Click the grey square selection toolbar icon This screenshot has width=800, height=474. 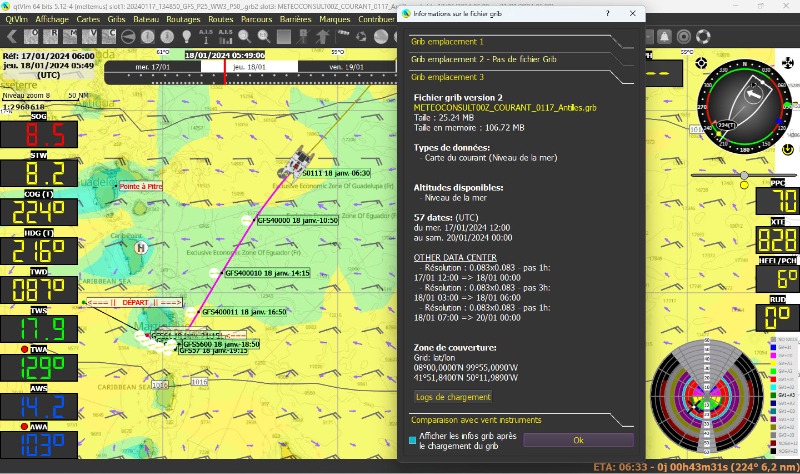point(284,37)
